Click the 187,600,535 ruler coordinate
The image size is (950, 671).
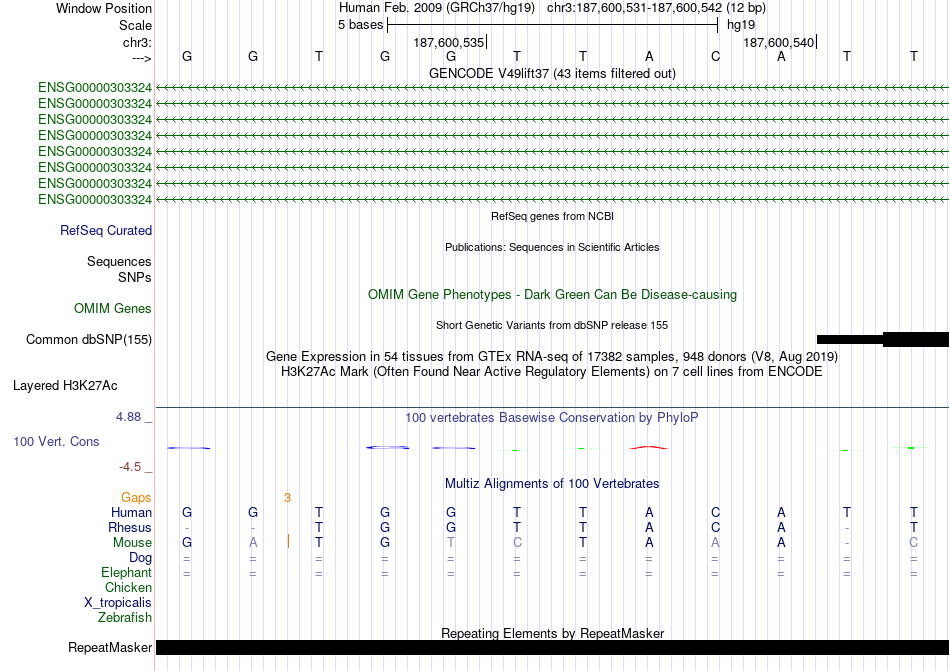[x=448, y=42]
